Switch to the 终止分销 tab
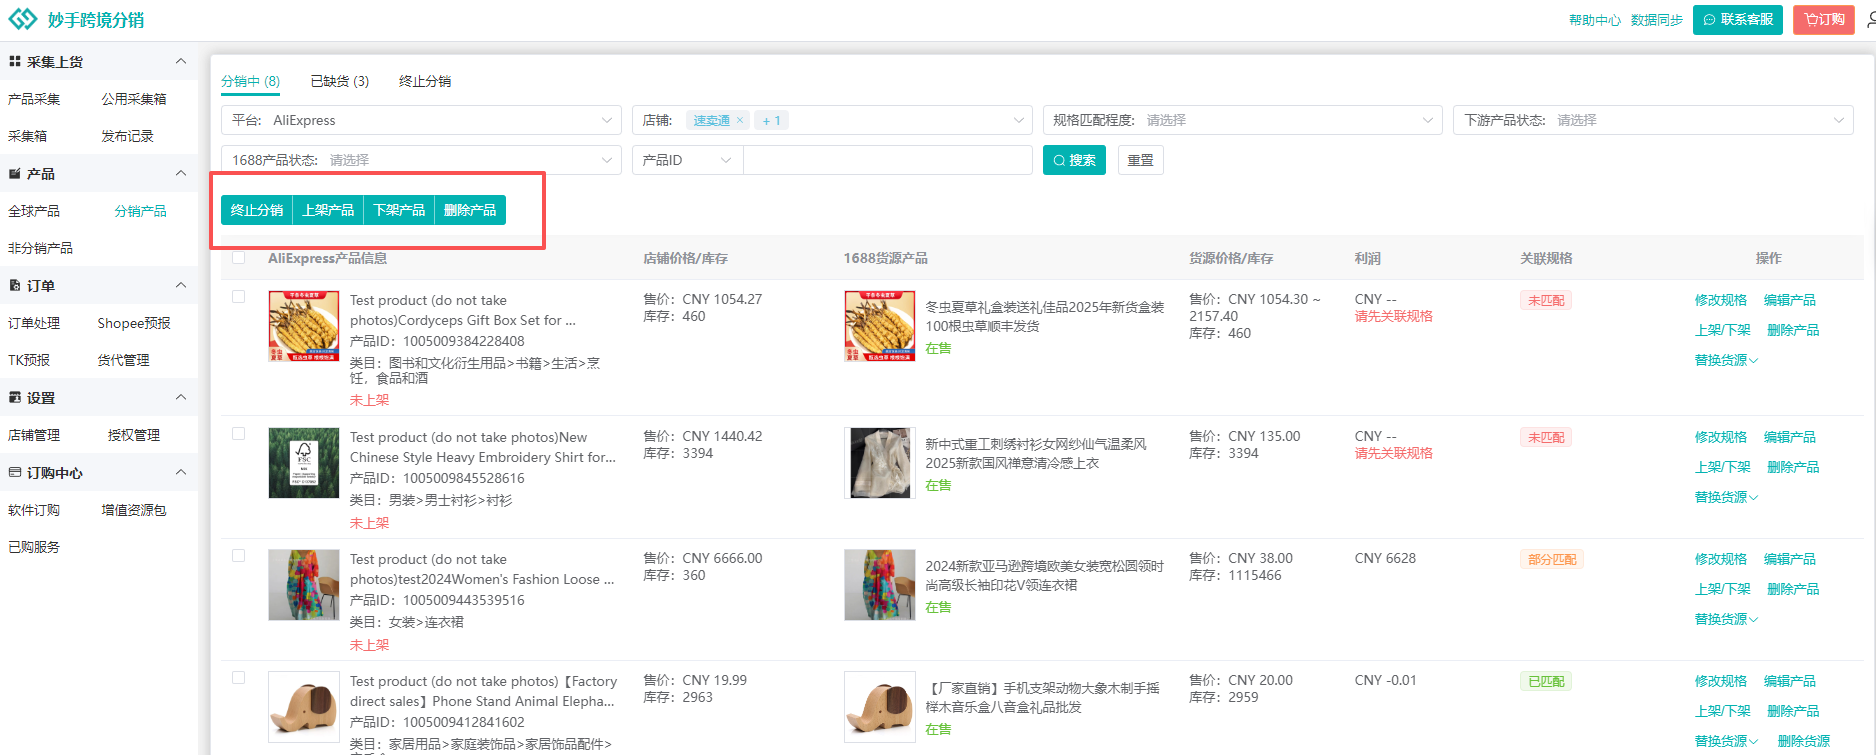This screenshot has width=1876, height=755. coord(425,81)
